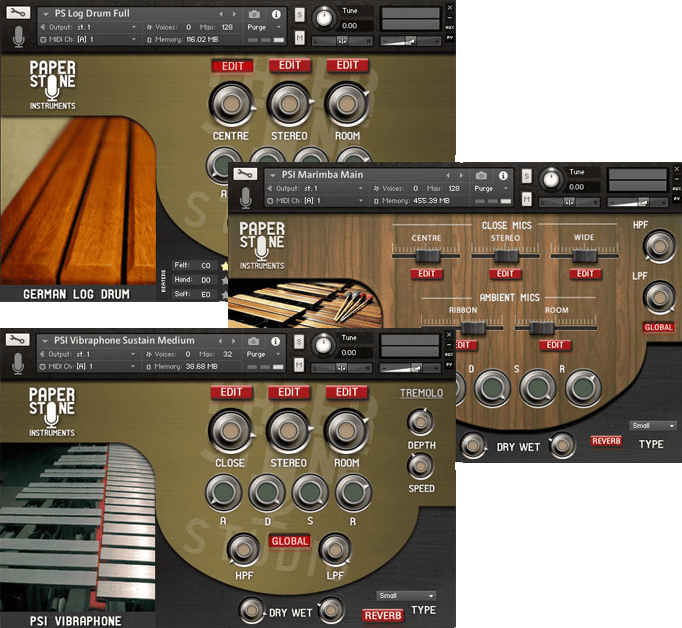The image size is (682, 628).
Task: Open the Log Drum MIDI Ch dropdown
Action: [x=88, y=39]
